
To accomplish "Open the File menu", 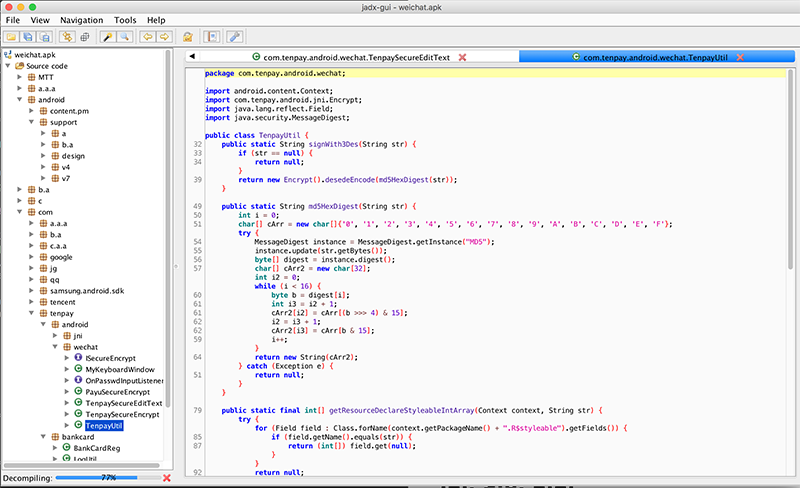I will [13, 20].
